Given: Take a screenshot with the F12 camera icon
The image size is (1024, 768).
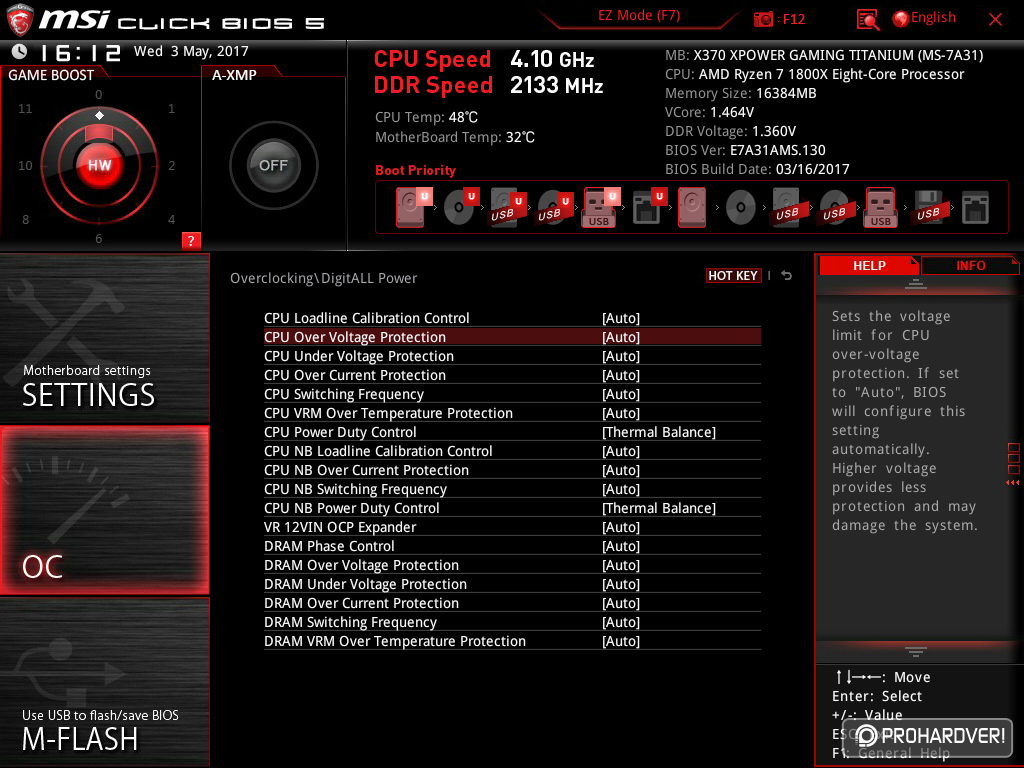Looking at the screenshot, I should click(763, 19).
